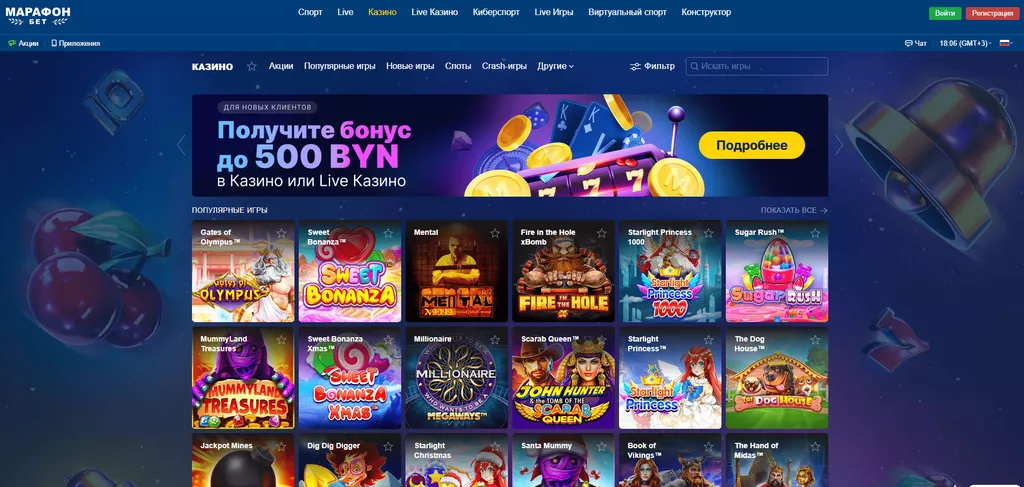The image size is (1024, 487).
Task: Expand the Другие dropdown menu
Action: (x=555, y=66)
